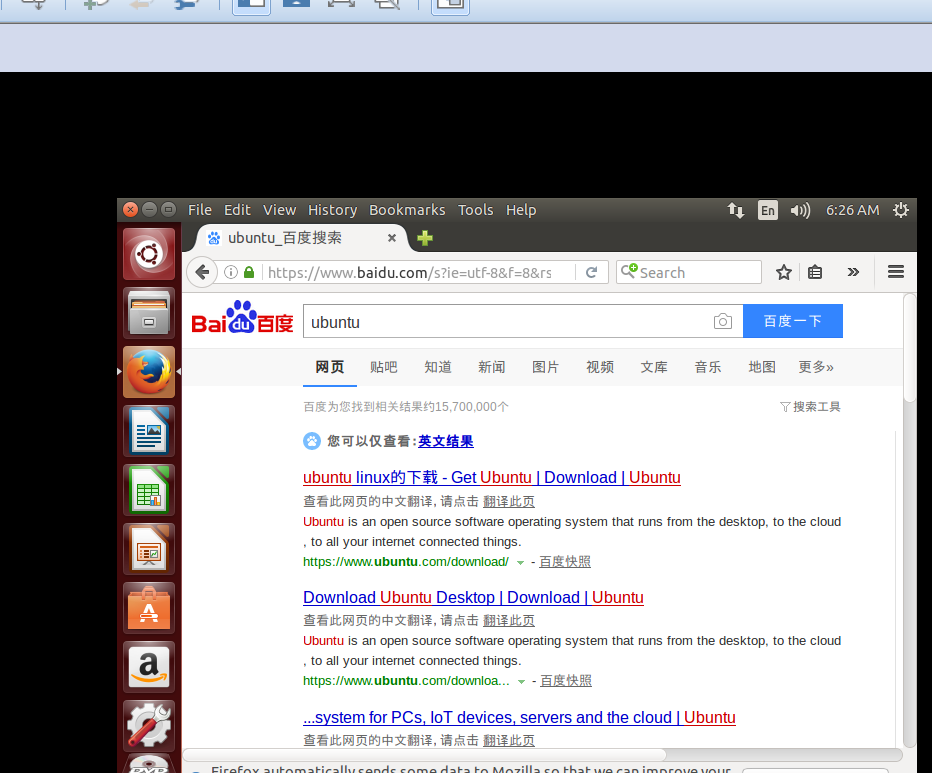Show site information icon in URL bar
This screenshot has width=932, height=773.
click(231, 272)
